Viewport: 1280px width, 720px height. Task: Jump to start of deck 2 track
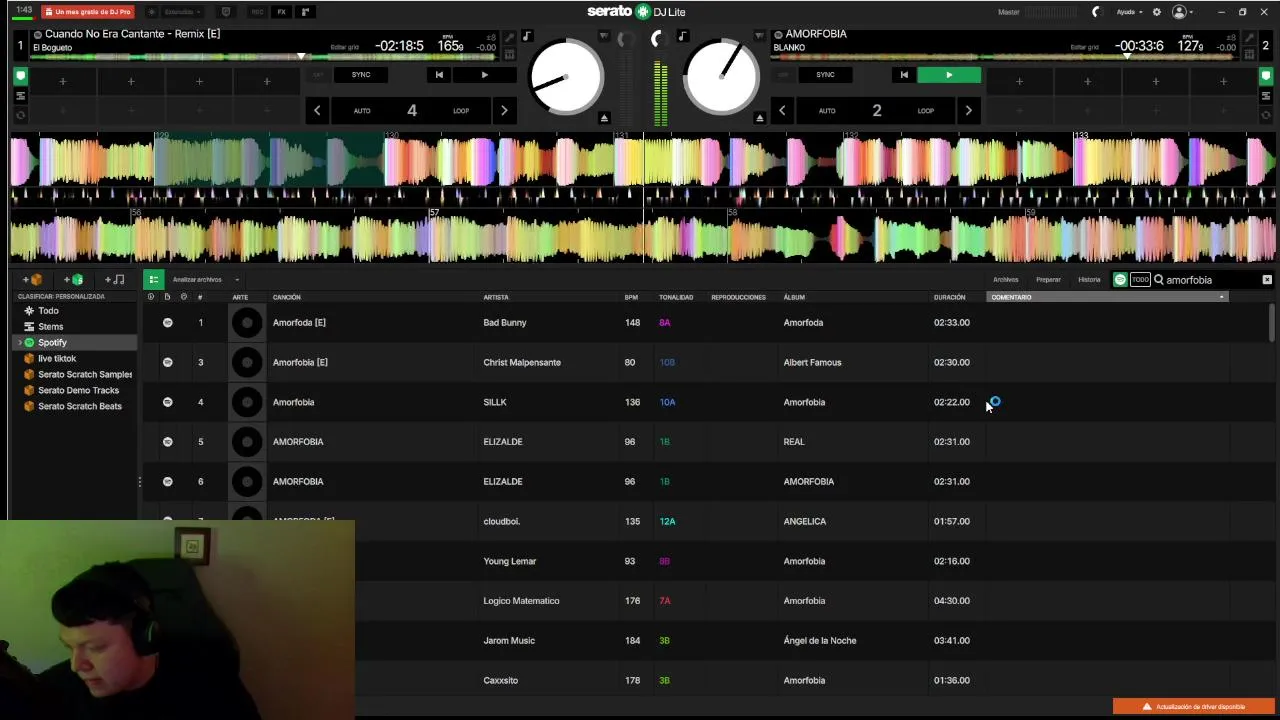pyautogui.click(x=904, y=75)
